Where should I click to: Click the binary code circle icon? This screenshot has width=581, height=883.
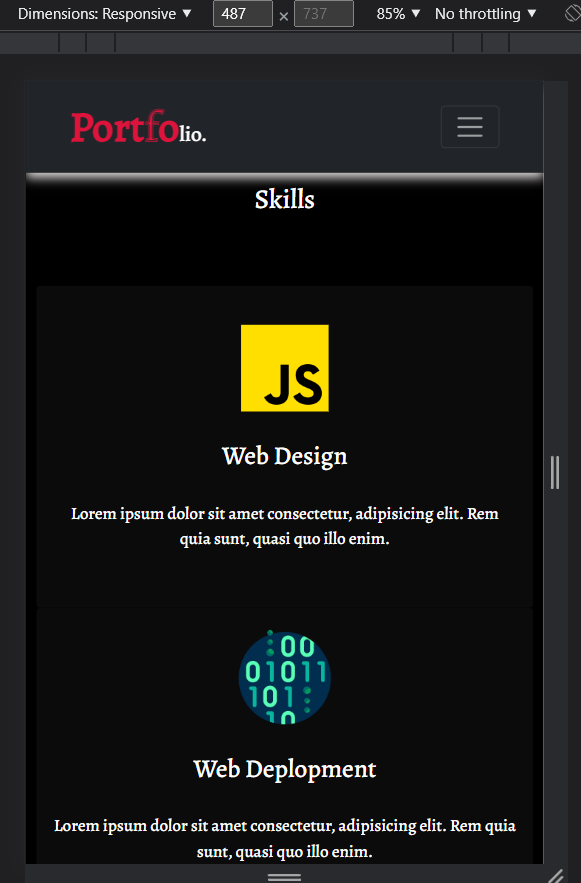[285, 677]
